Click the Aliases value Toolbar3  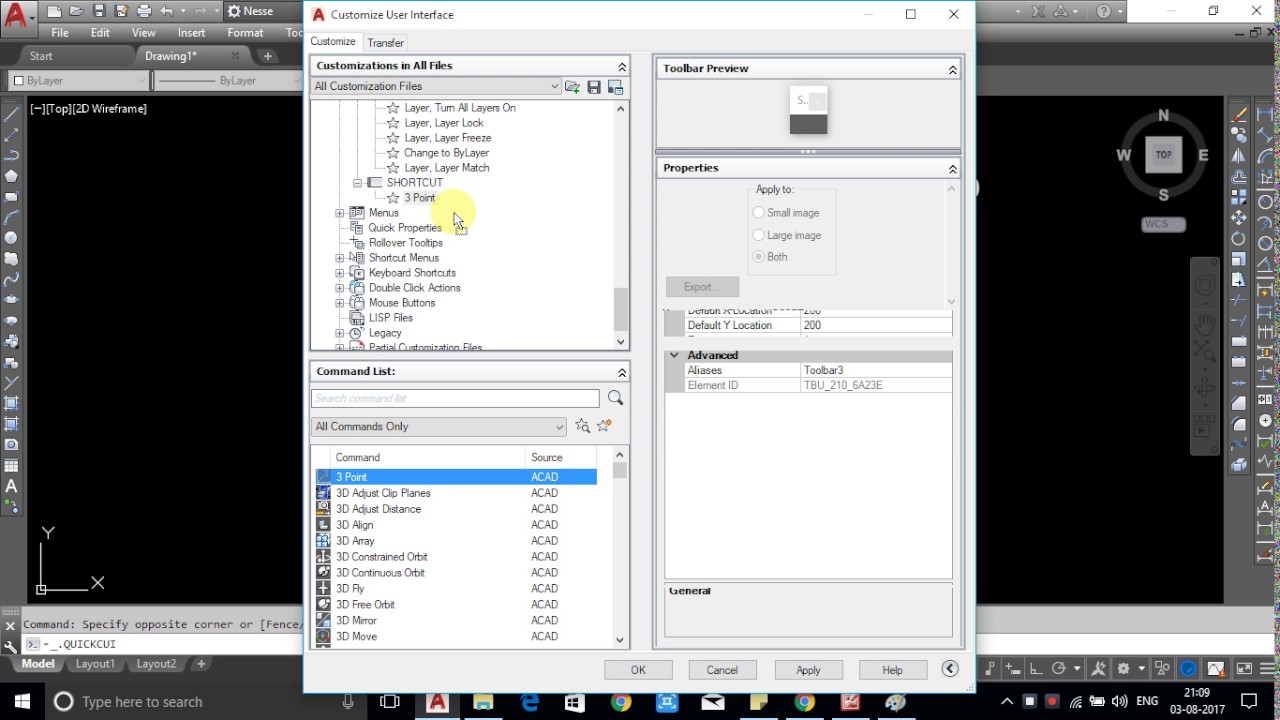click(876, 370)
